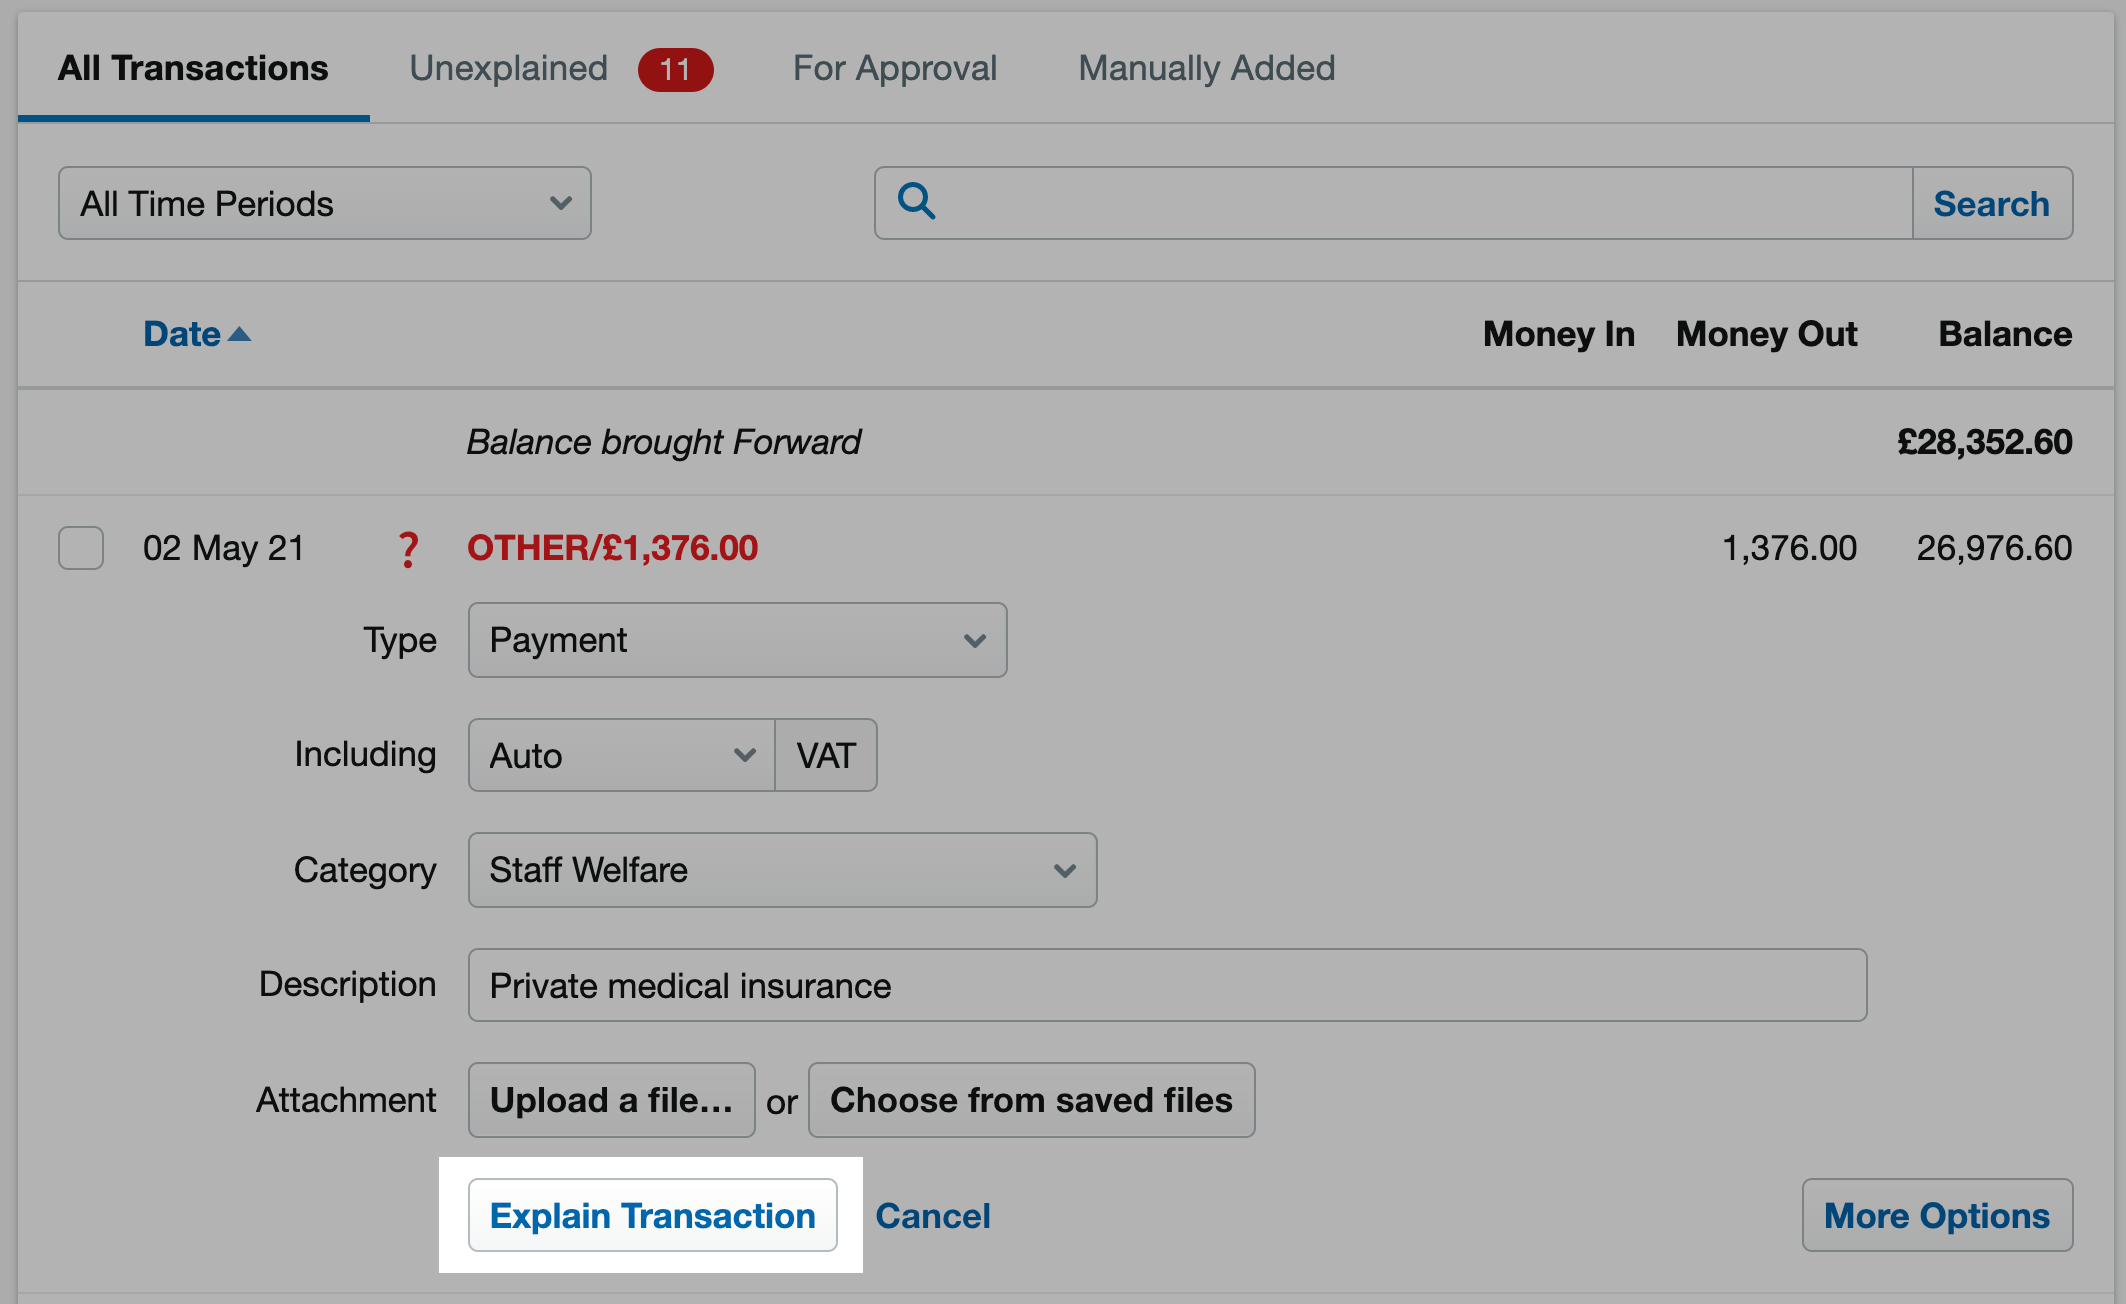2126x1304 pixels.
Task: Open the For Approval tab
Action: click(895, 69)
